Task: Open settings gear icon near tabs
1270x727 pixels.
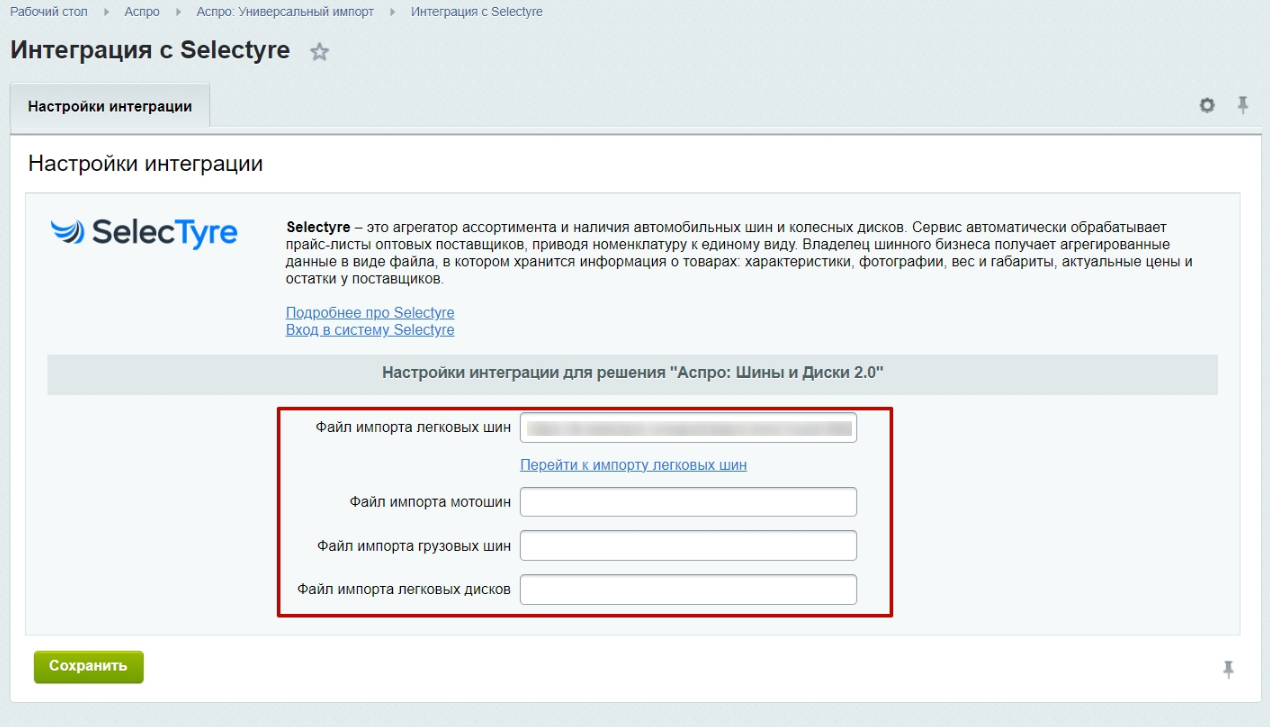Action: pos(1207,105)
